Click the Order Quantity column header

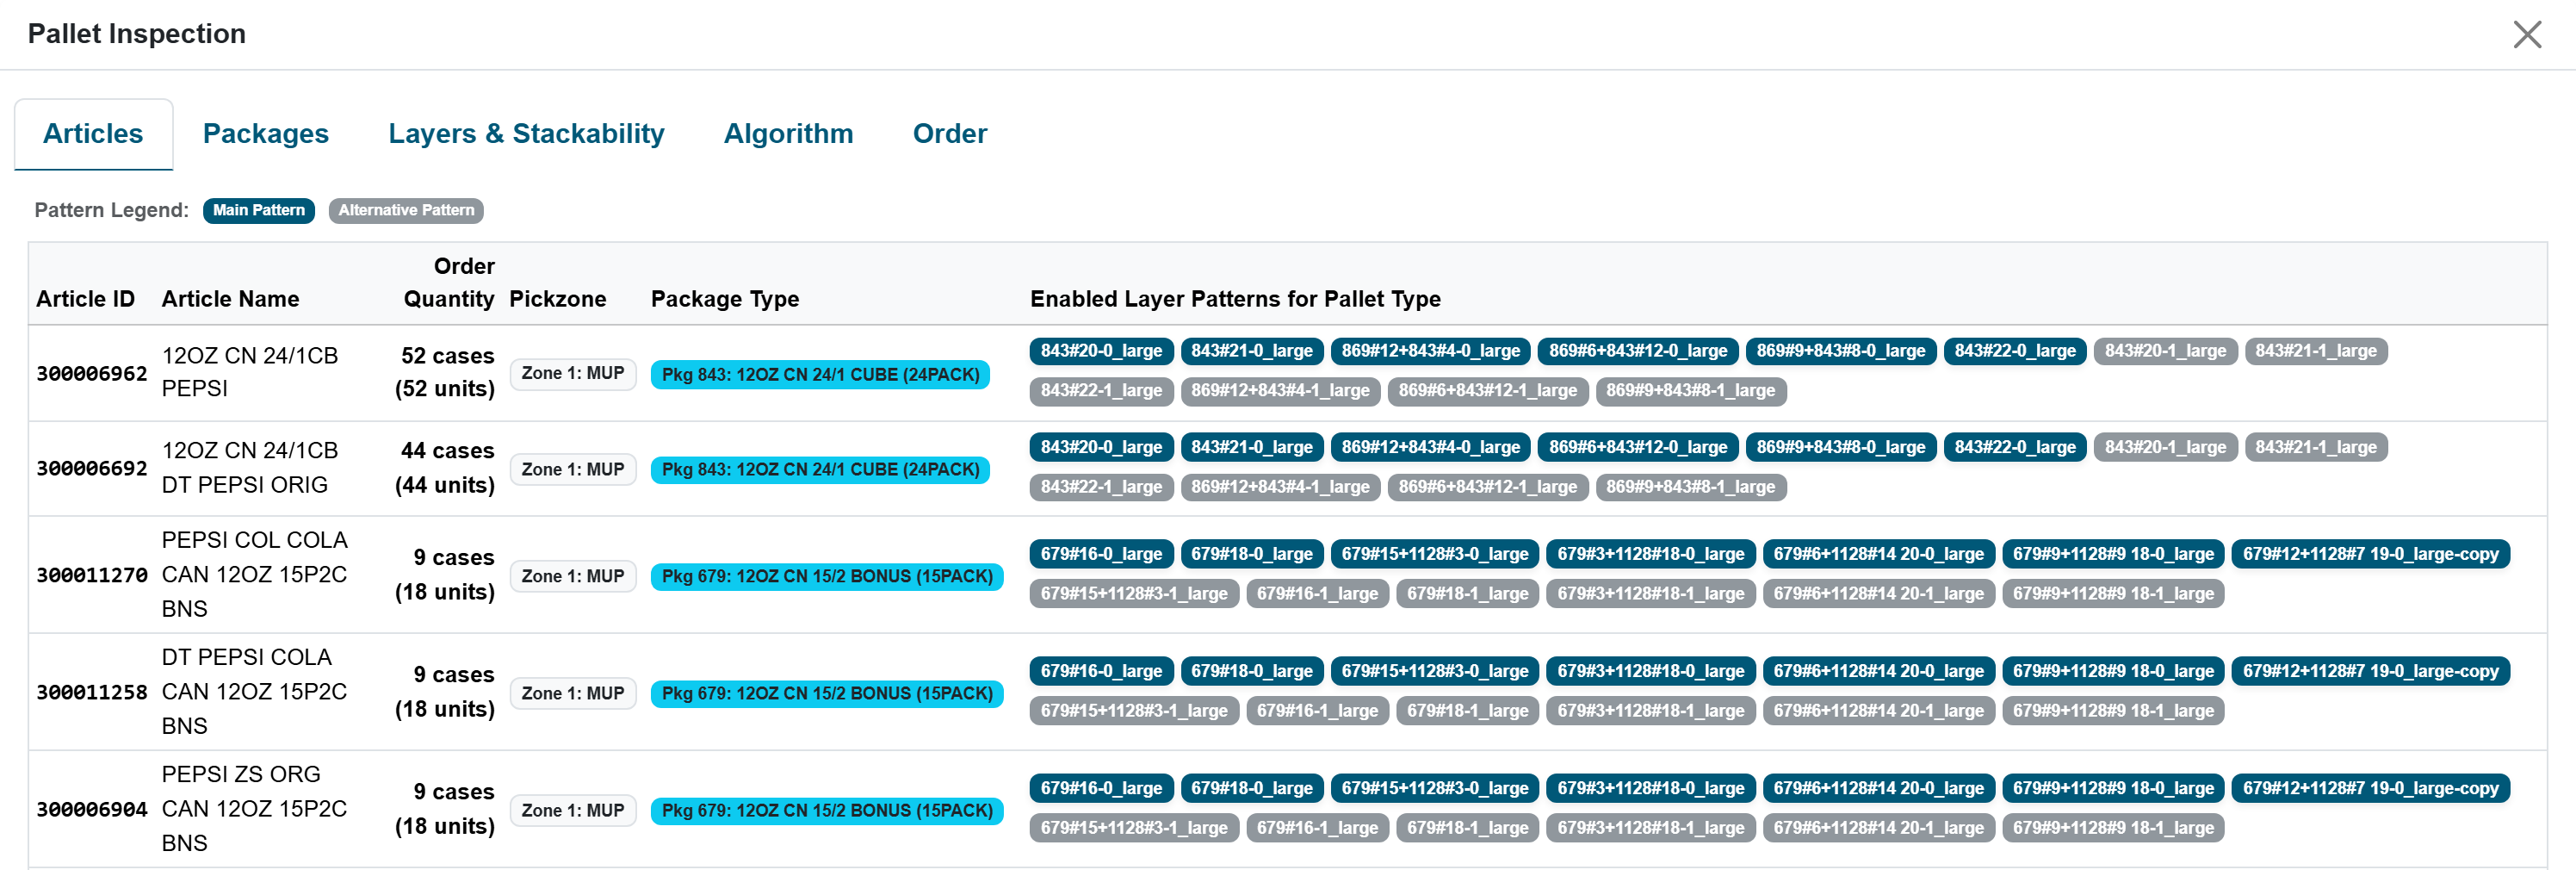[x=449, y=283]
